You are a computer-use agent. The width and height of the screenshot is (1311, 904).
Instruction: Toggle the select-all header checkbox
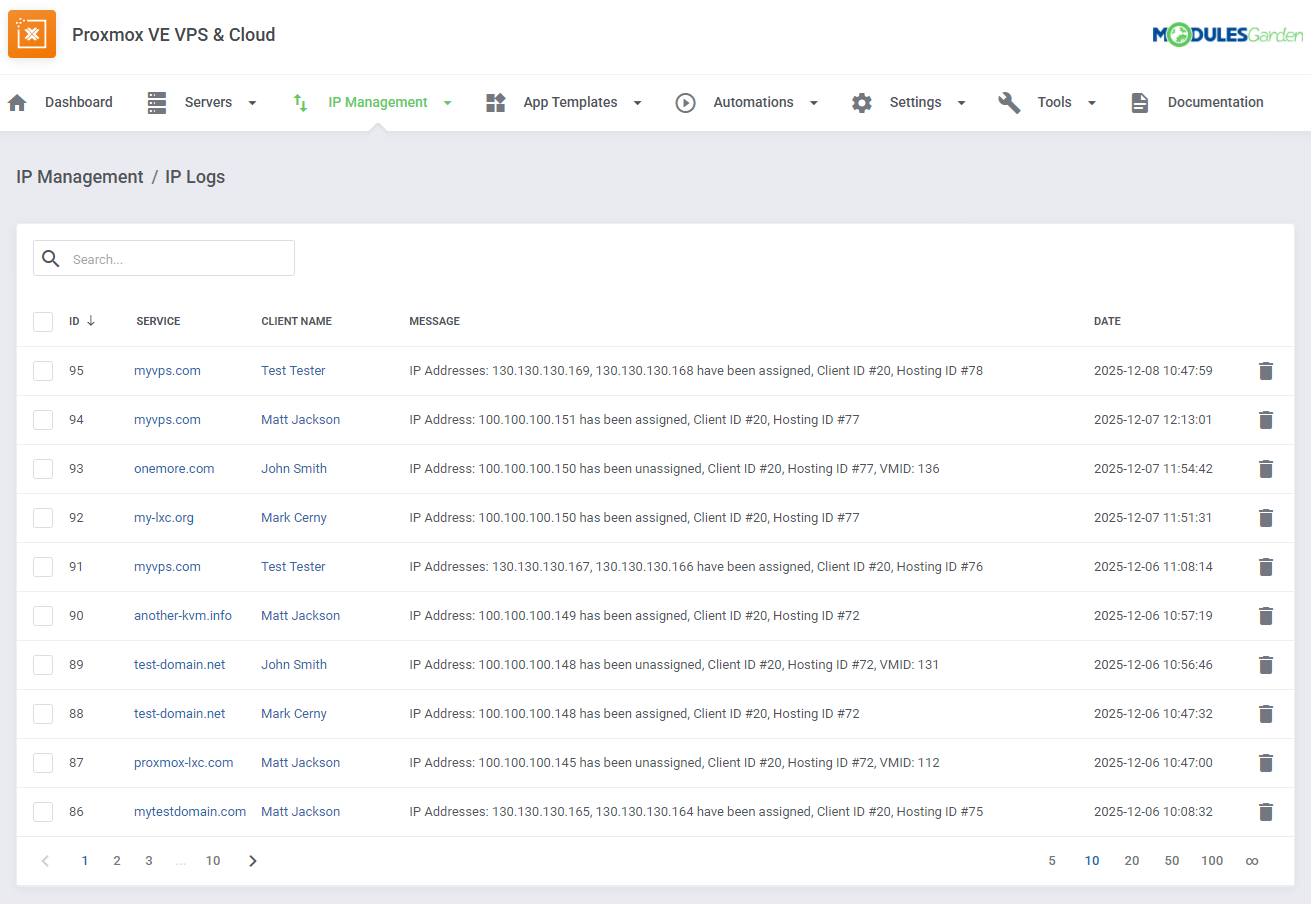43,322
